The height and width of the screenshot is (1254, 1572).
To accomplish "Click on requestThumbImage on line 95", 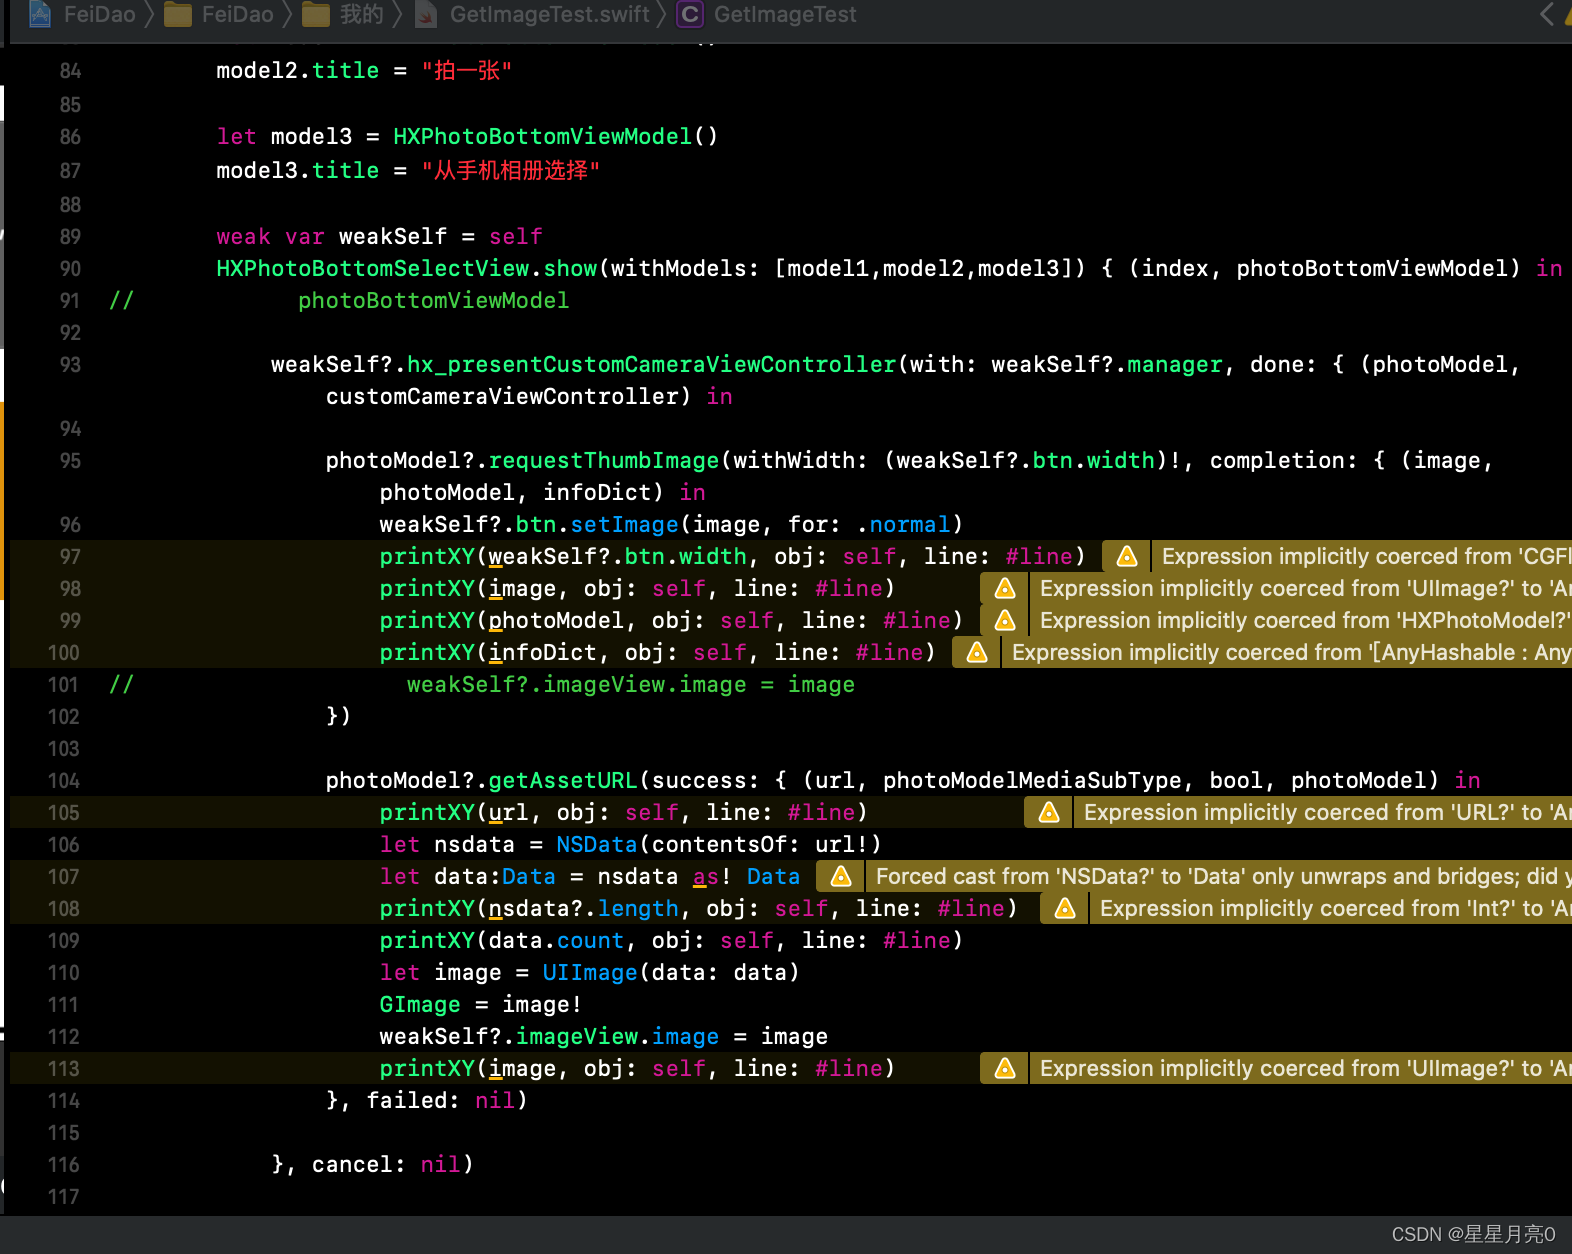I will point(604,460).
